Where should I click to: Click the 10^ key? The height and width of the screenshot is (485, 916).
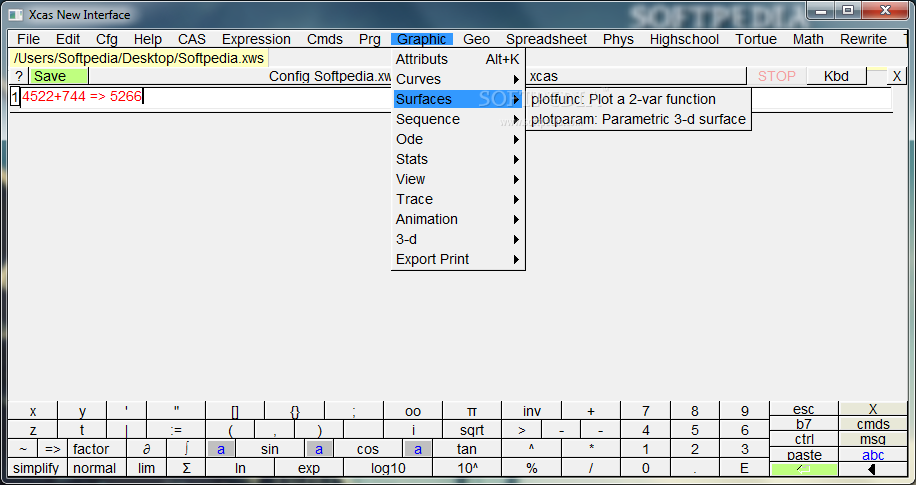click(x=467, y=468)
